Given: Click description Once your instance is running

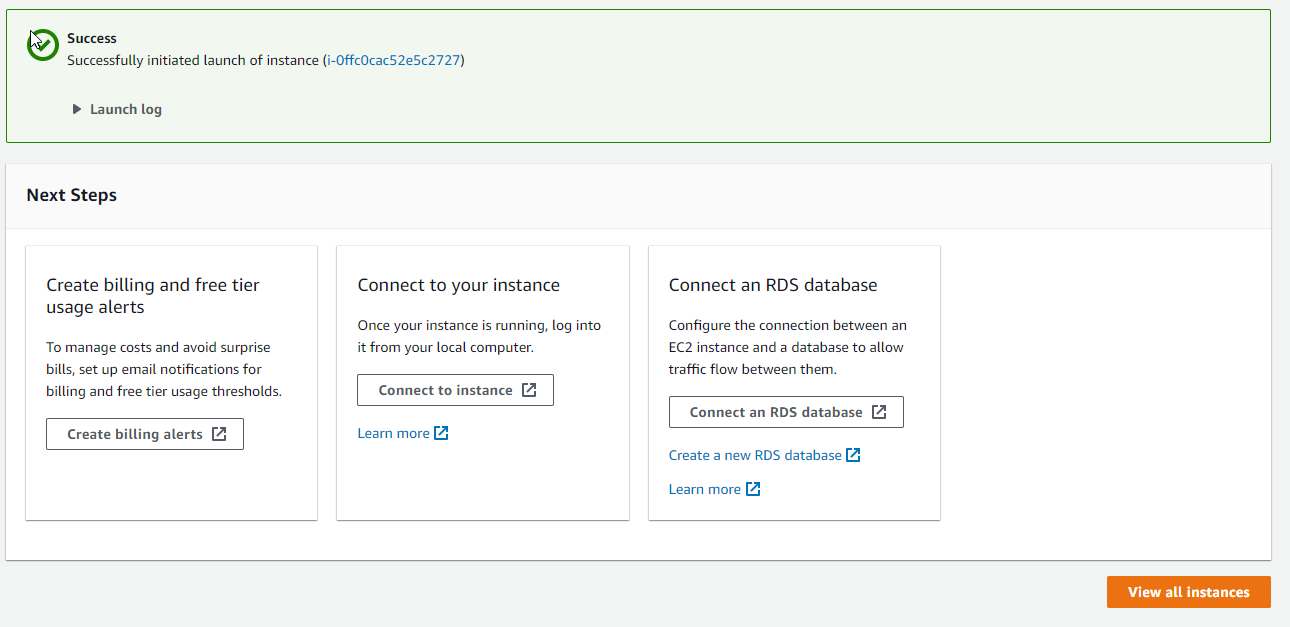Looking at the screenshot, I should click(480, 336).
